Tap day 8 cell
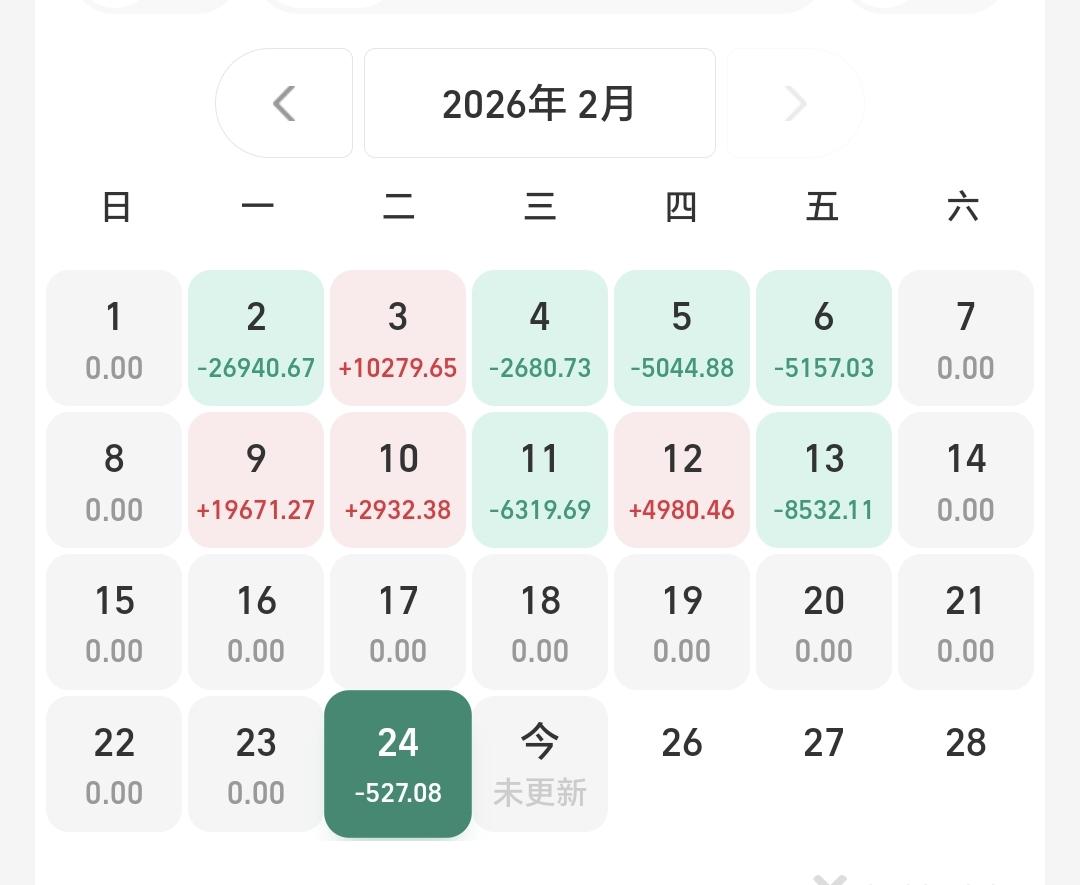Image resolution: width=1080 pixels, height=885 pixels. (x=114, y=480)
